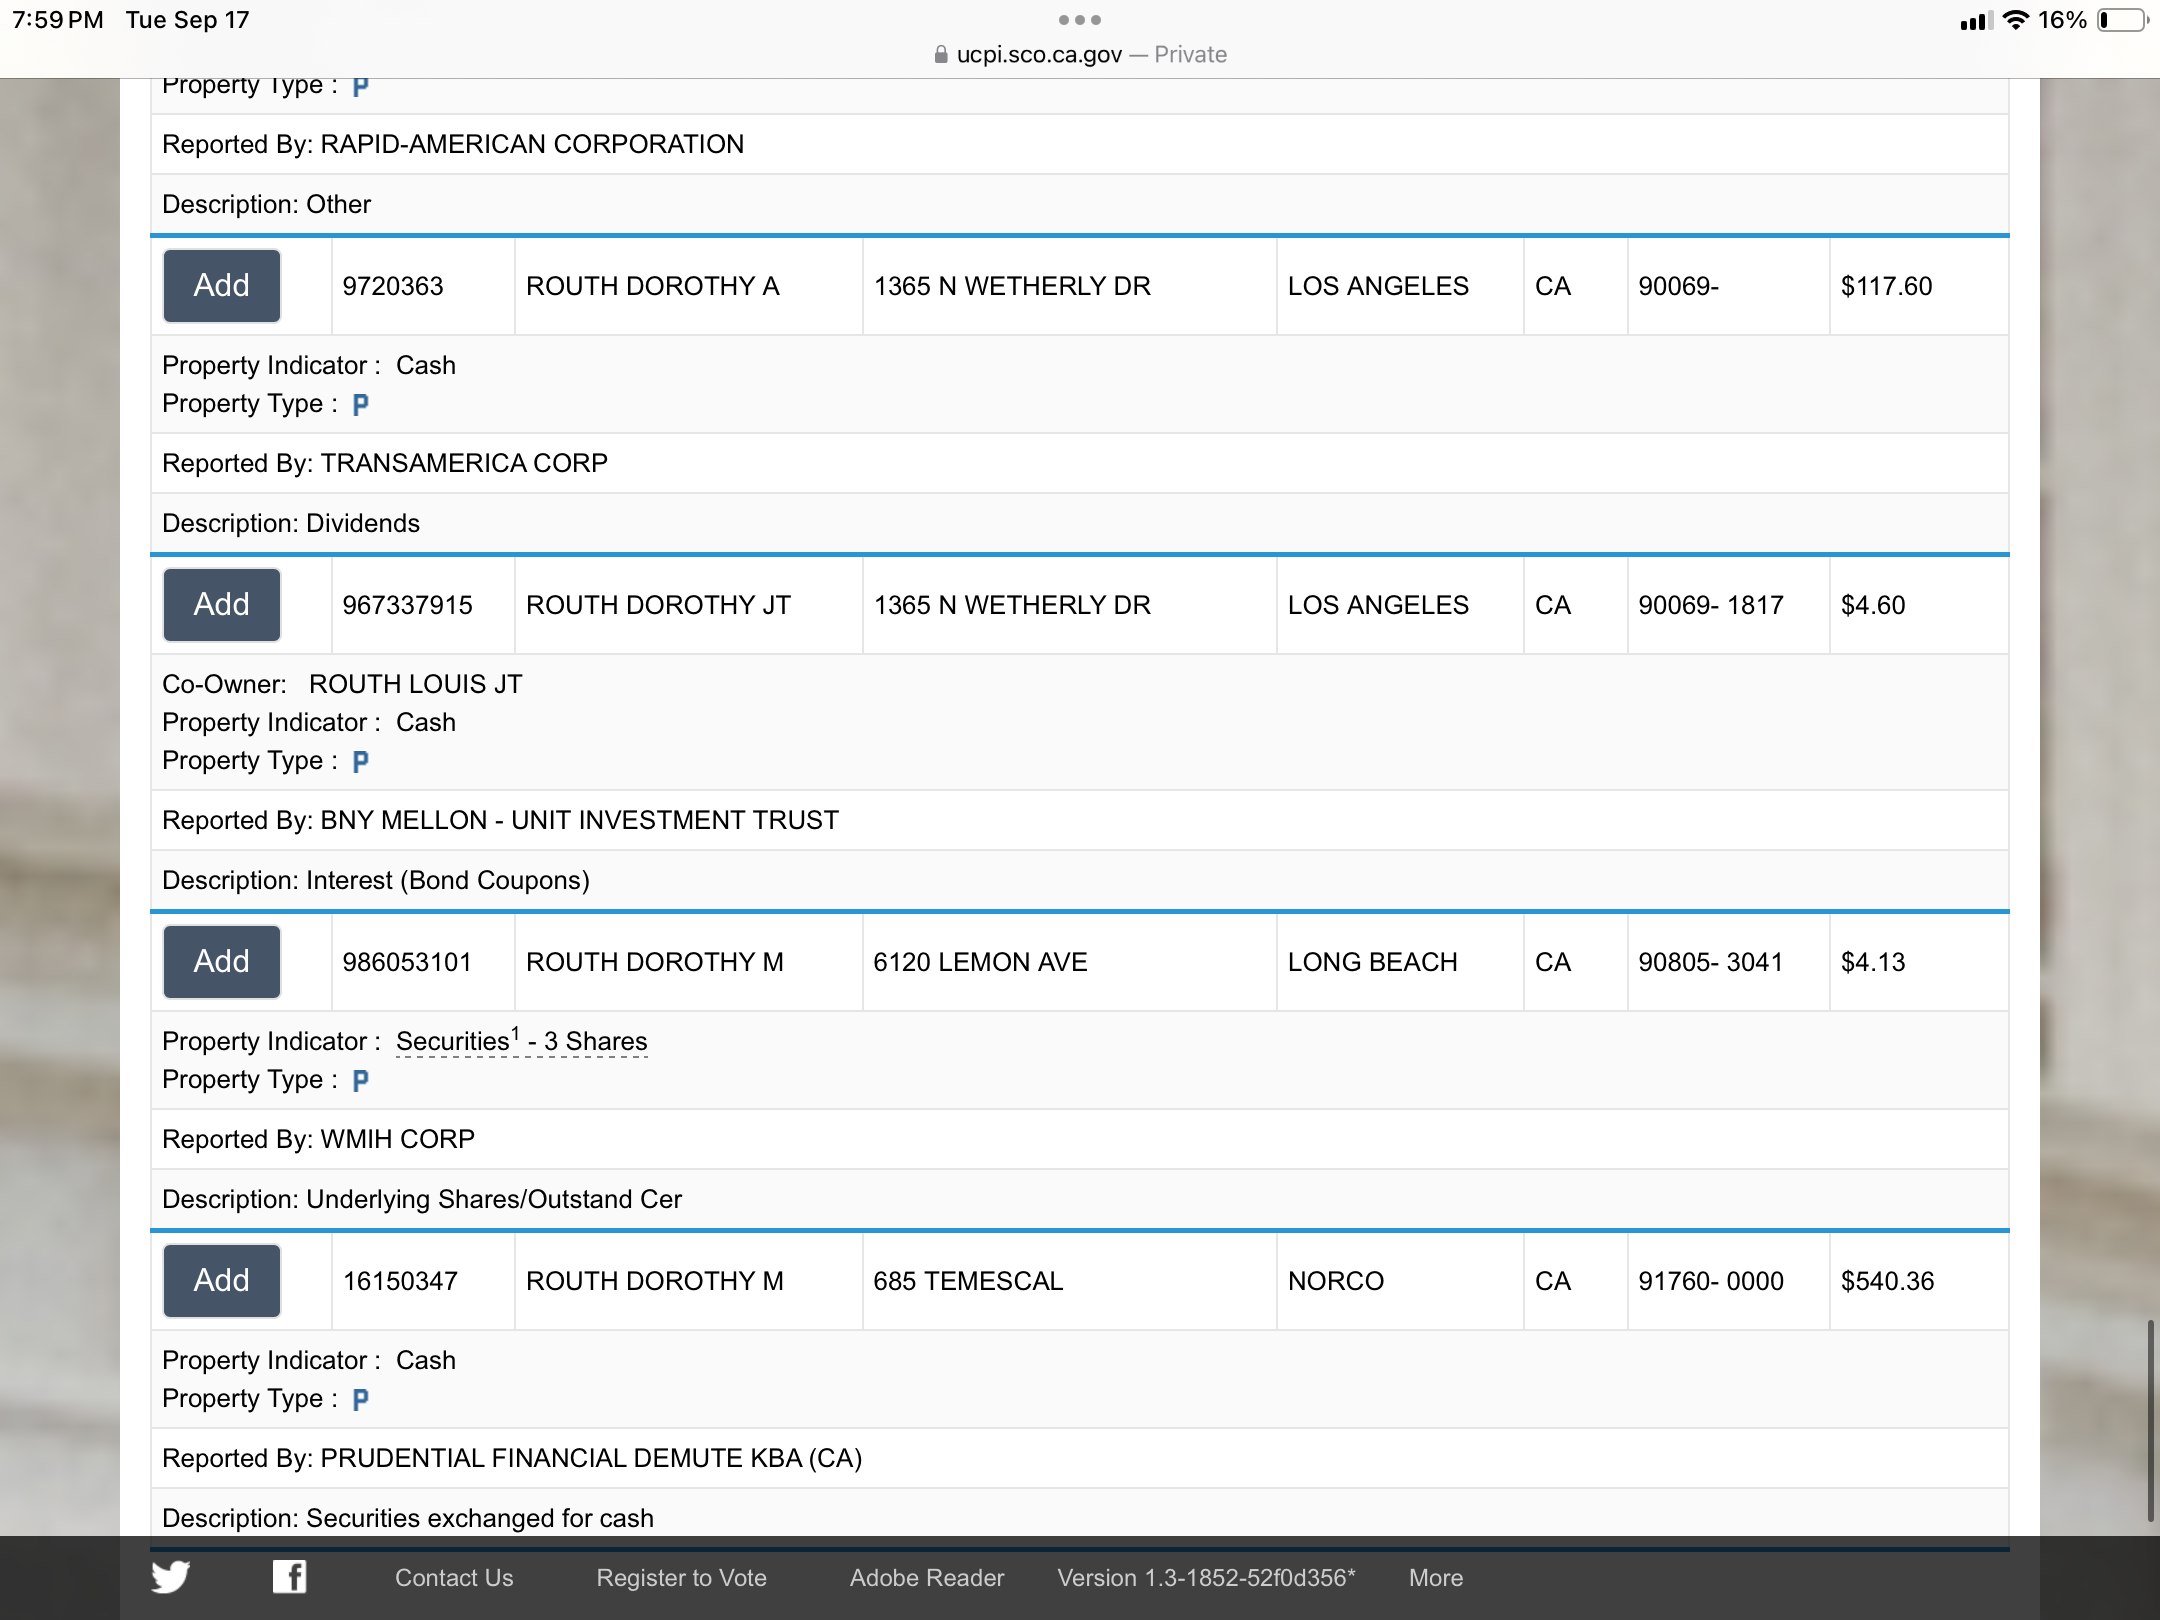Click Description: Underlying Shares/Outstand Cer
This screenshot has height=1620, width=2160.
pos(422,1199)
